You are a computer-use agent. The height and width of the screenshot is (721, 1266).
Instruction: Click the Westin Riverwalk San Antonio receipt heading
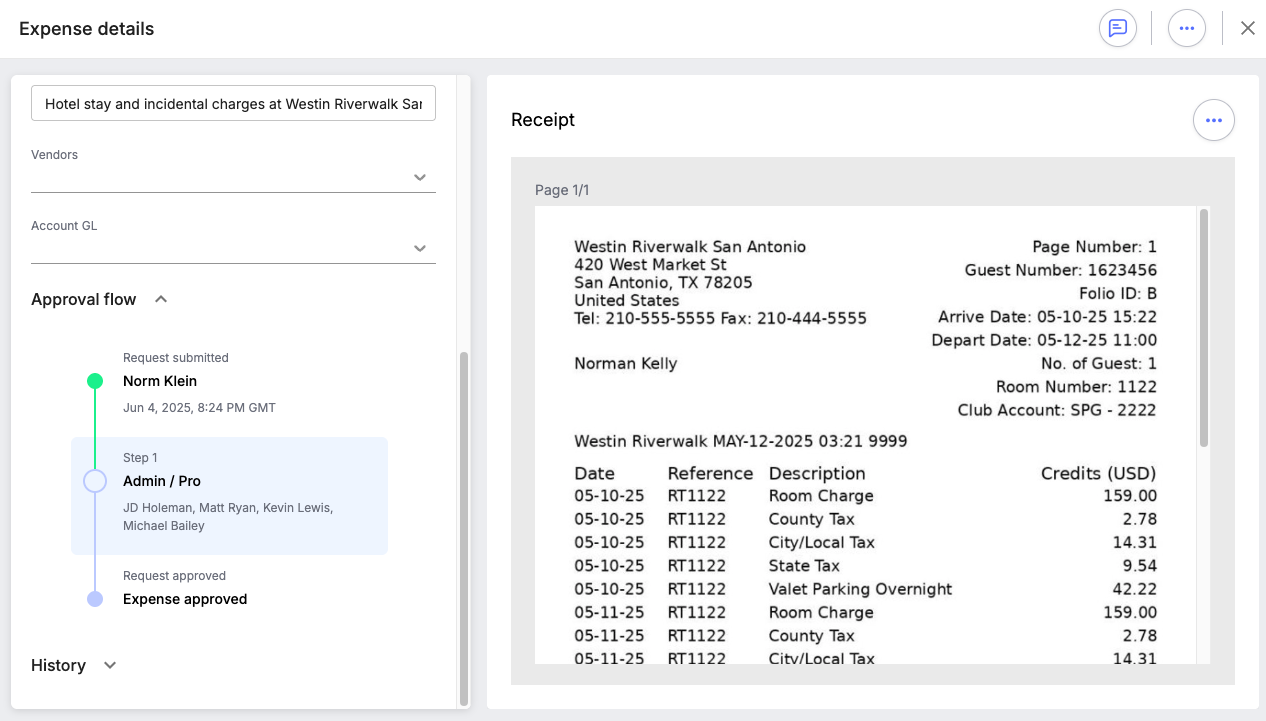690,247
